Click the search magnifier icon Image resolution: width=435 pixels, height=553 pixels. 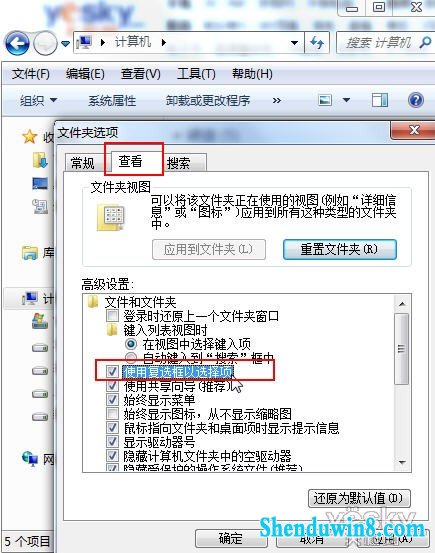[x=425, y=43]
